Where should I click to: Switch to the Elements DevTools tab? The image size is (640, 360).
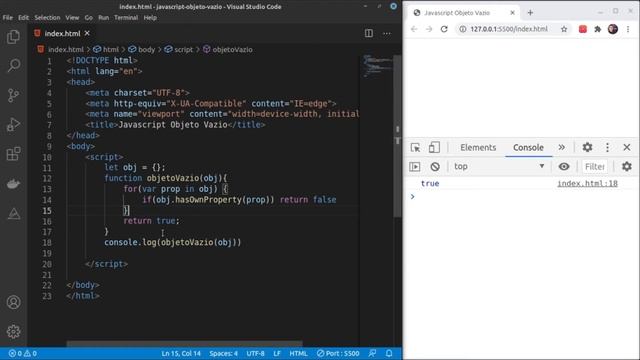(478, 147)
